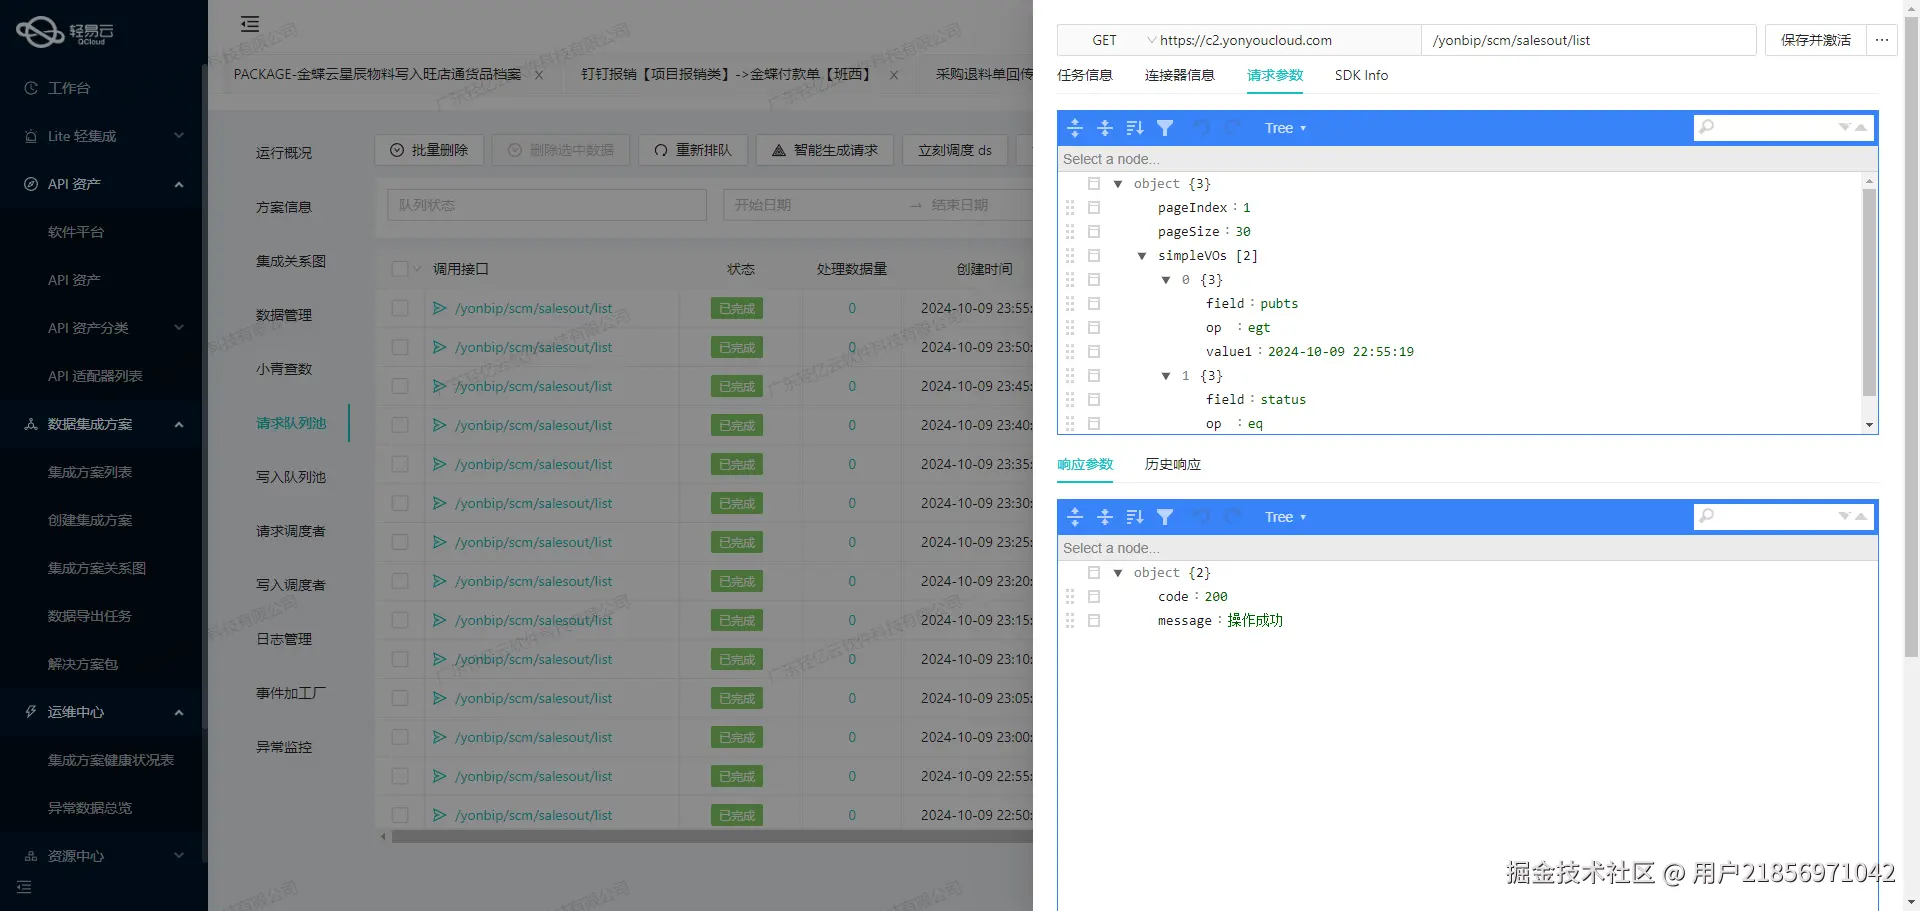Click the detail panel's vertical scrollbar
Viewport: 1920px width, 911px height.
pos(1911,337)
